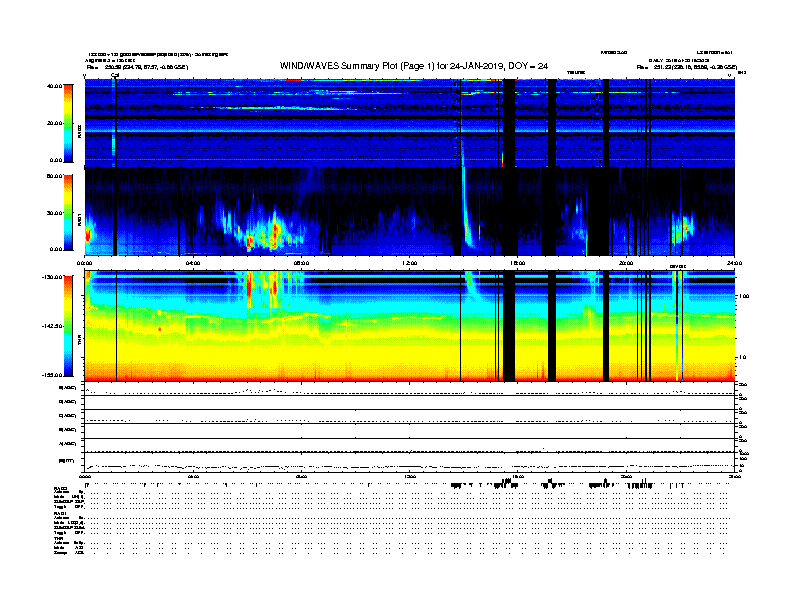Click the type III burst near 14:00 in RAD1
Viewport: 792px width, 612px height.
point(466,207)
